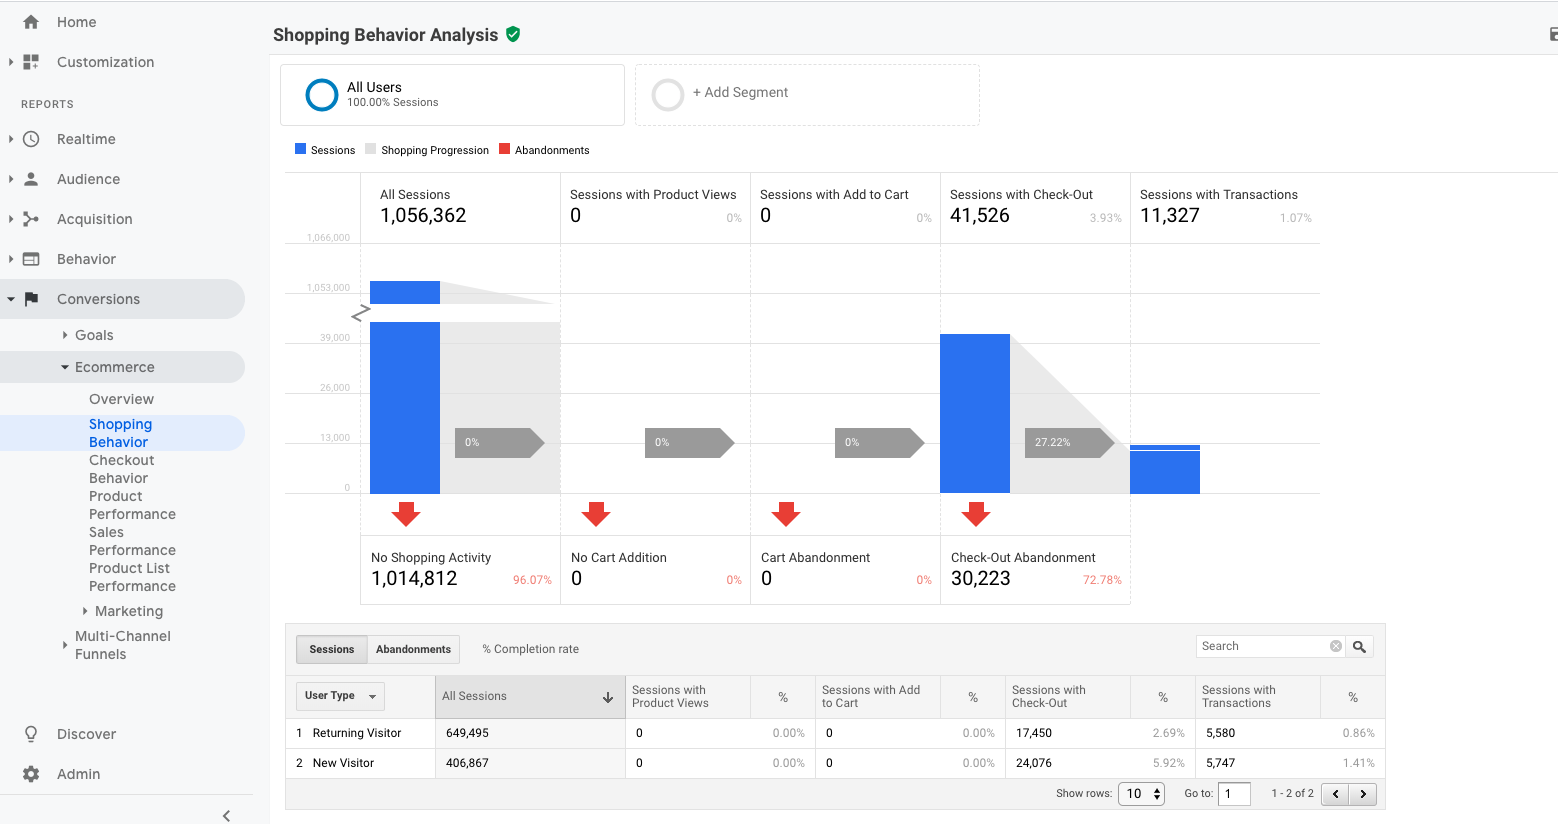
Task: Open Product List Performance report
Action: 132,577
